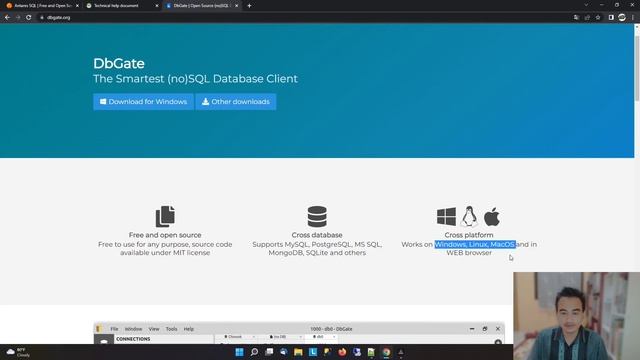Click the Chrome icon on the taskbar

click(x=386, y=352)
